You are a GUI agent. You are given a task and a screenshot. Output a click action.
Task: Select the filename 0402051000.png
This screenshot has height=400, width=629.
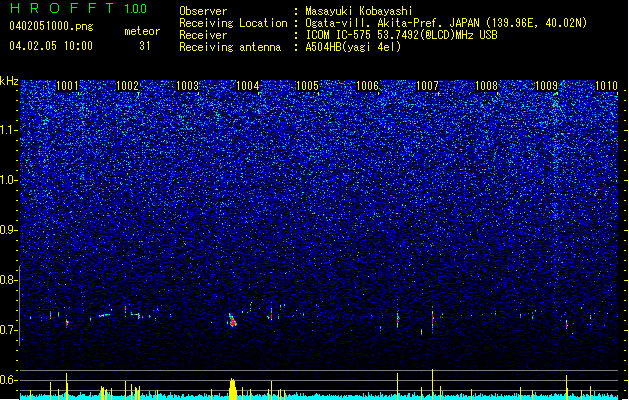51,27
